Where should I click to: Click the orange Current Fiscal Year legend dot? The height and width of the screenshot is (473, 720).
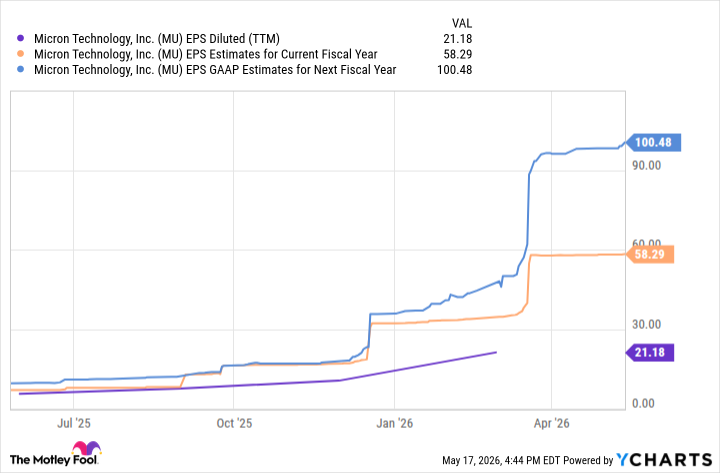click(20, 54)
